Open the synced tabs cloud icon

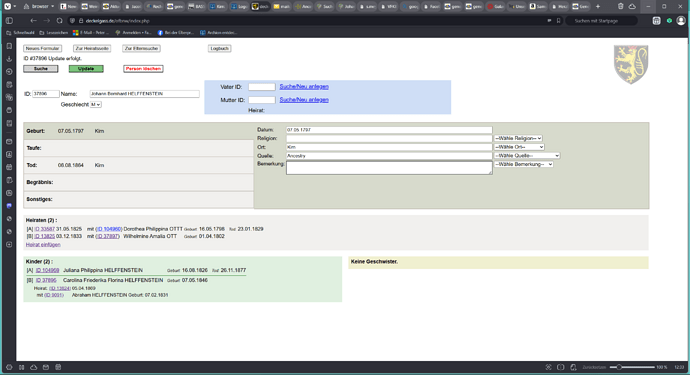click(x=632, y=7)
